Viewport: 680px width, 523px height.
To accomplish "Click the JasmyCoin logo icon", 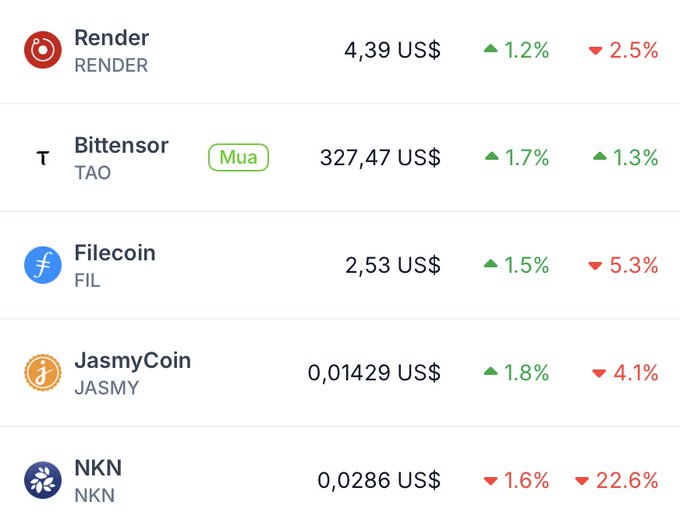I will [x=43, y=373].
